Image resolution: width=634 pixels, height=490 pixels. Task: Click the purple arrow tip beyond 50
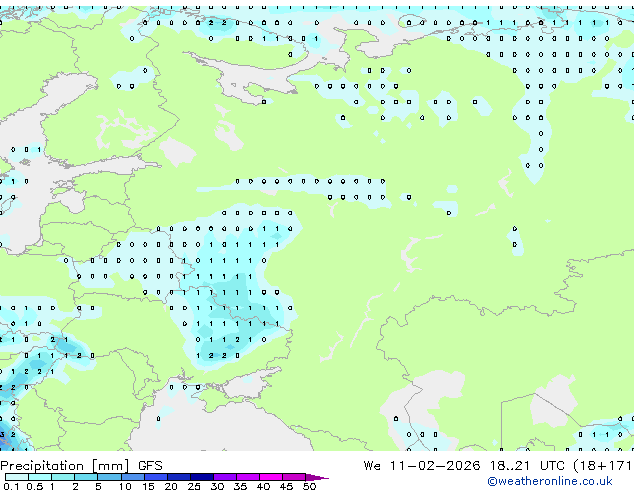point(317,478)
